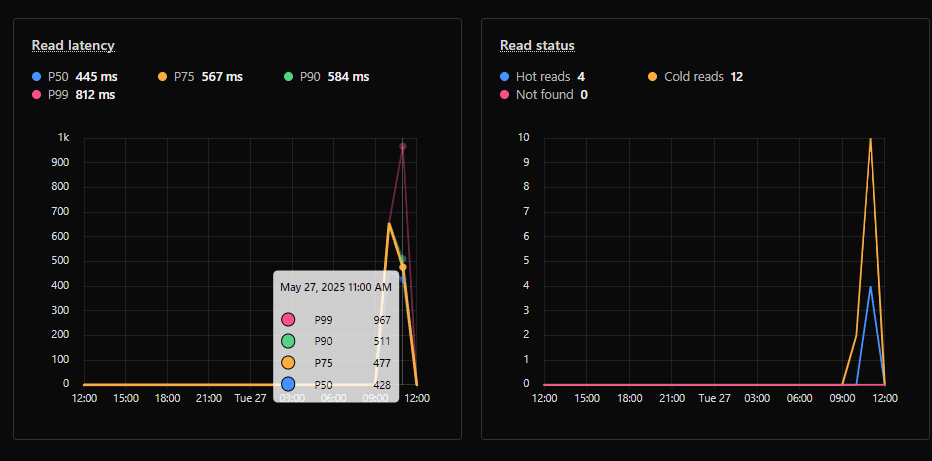Click the tooltip date May 27, 2025 11:00 AM
The width and height of the screenshot is (932, 461).
pyautogui.click(x=336, y=287)
